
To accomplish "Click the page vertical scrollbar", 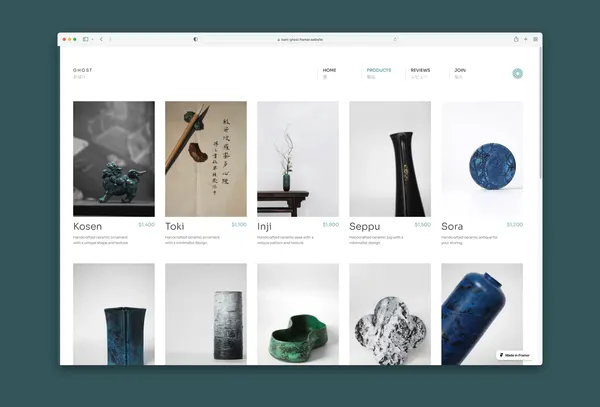I will (x=540, y=113).
